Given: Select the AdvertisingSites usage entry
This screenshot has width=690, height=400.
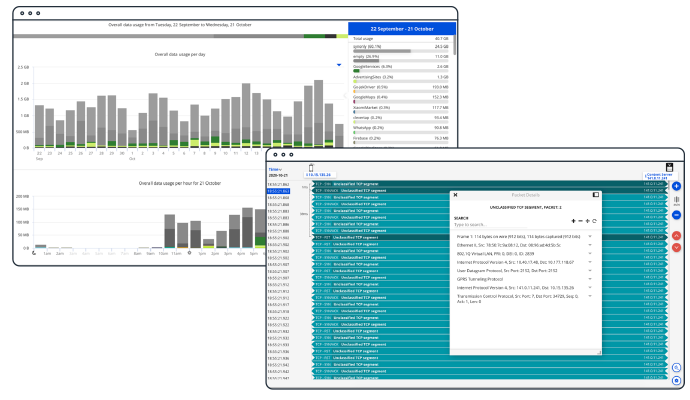Looking at the screenshot, I should point(400,79).
